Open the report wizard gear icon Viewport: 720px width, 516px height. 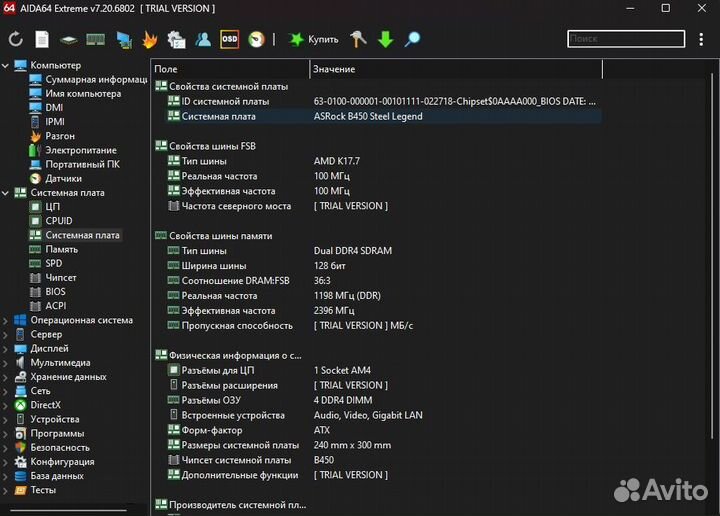[176, 40]
